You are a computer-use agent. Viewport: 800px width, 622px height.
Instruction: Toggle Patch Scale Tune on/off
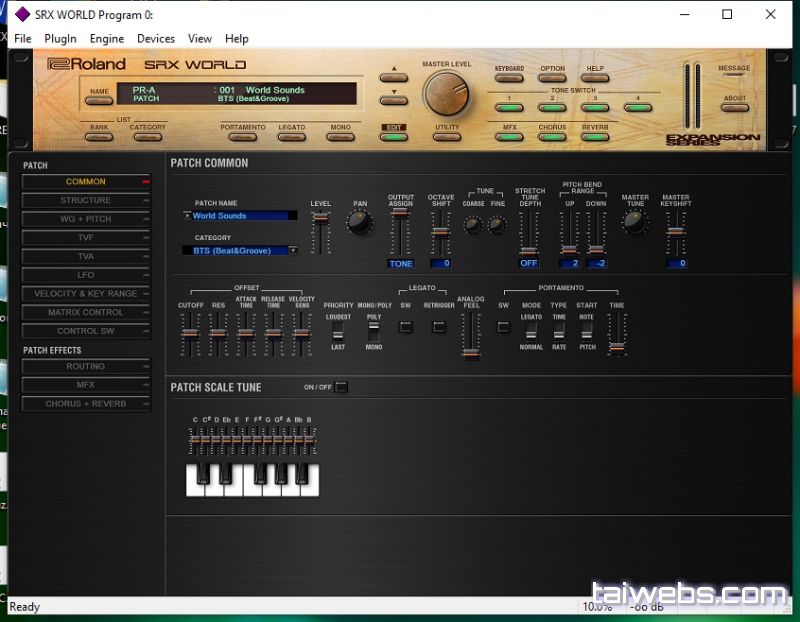tap(341, 387)
